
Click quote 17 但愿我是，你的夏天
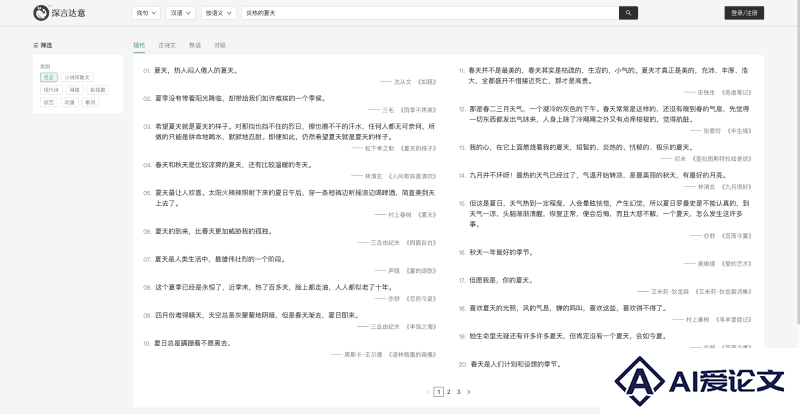[501, 280]
